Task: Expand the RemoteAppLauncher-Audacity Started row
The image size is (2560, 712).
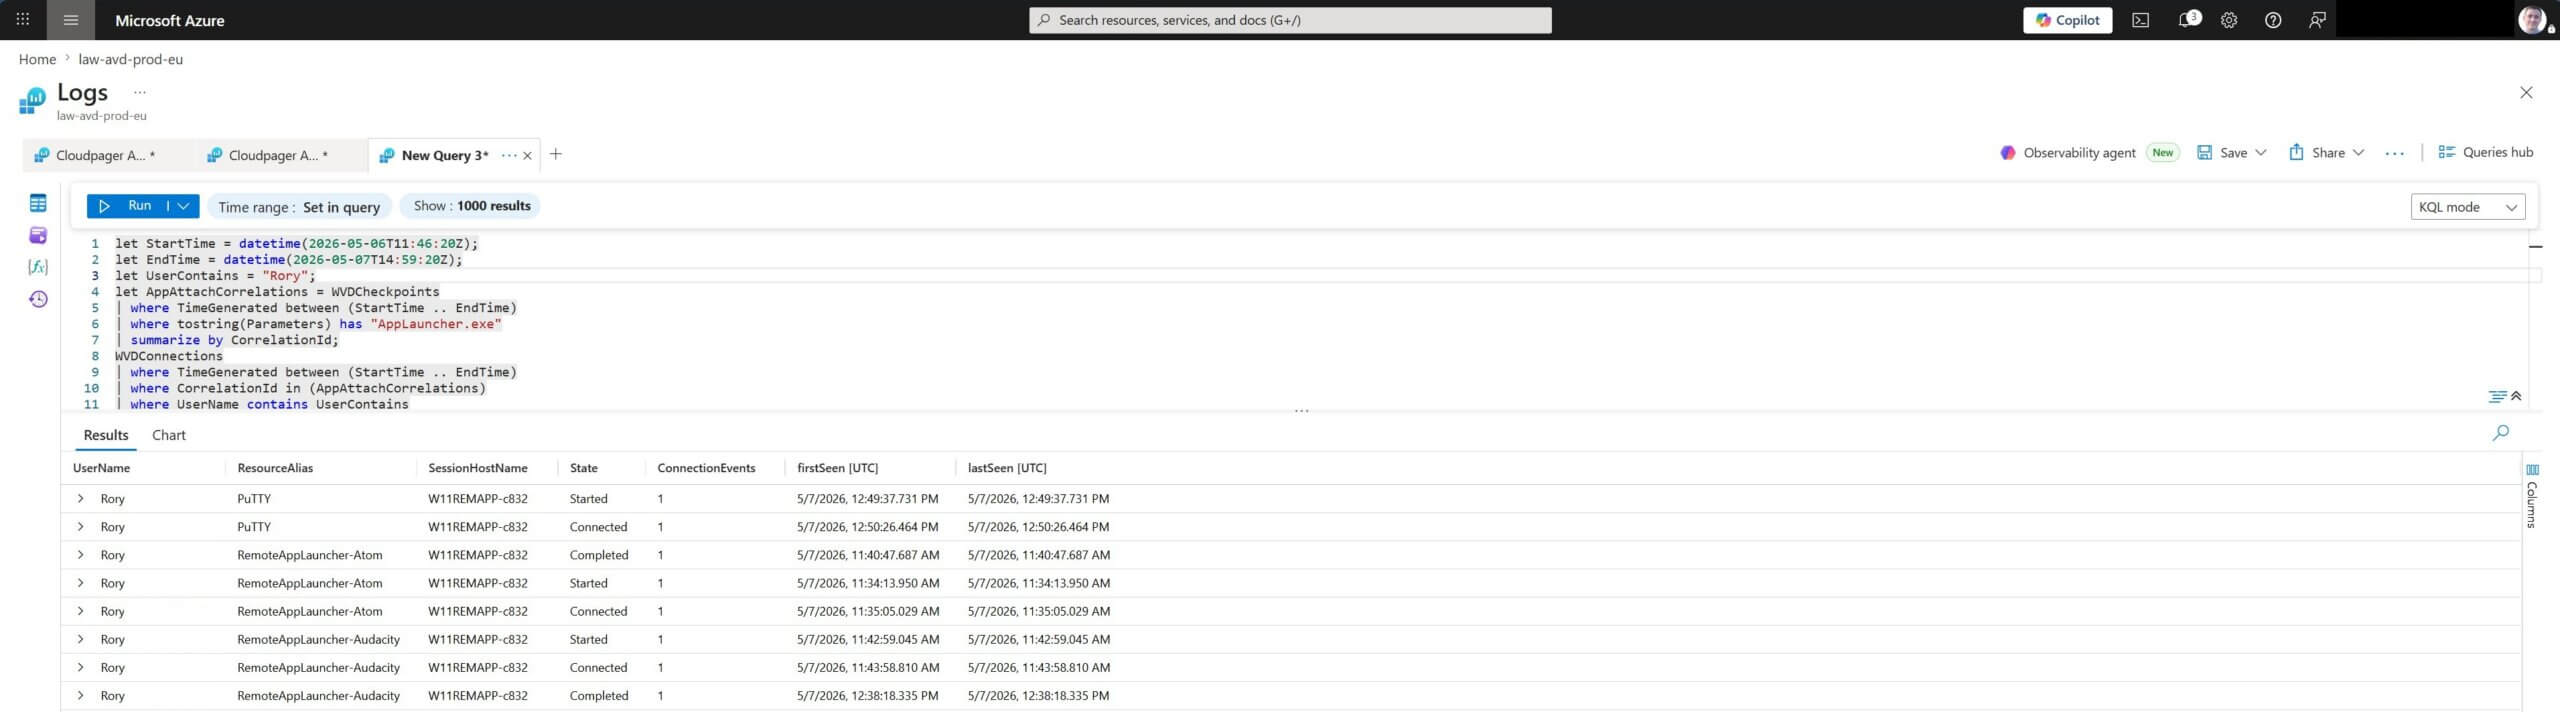Action: 80,639
